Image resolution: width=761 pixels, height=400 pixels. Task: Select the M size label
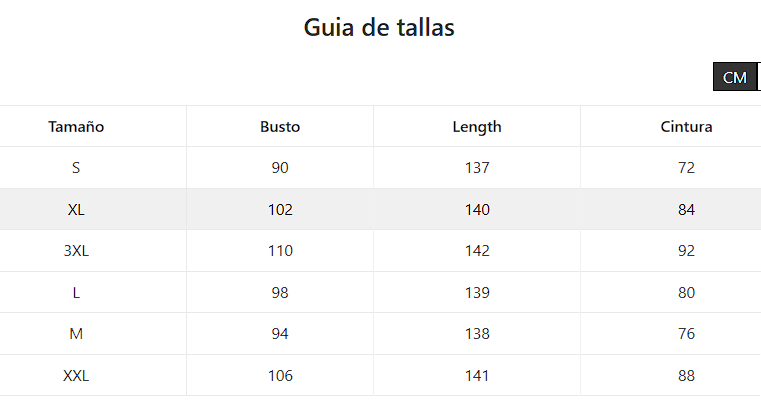(76, 334)
